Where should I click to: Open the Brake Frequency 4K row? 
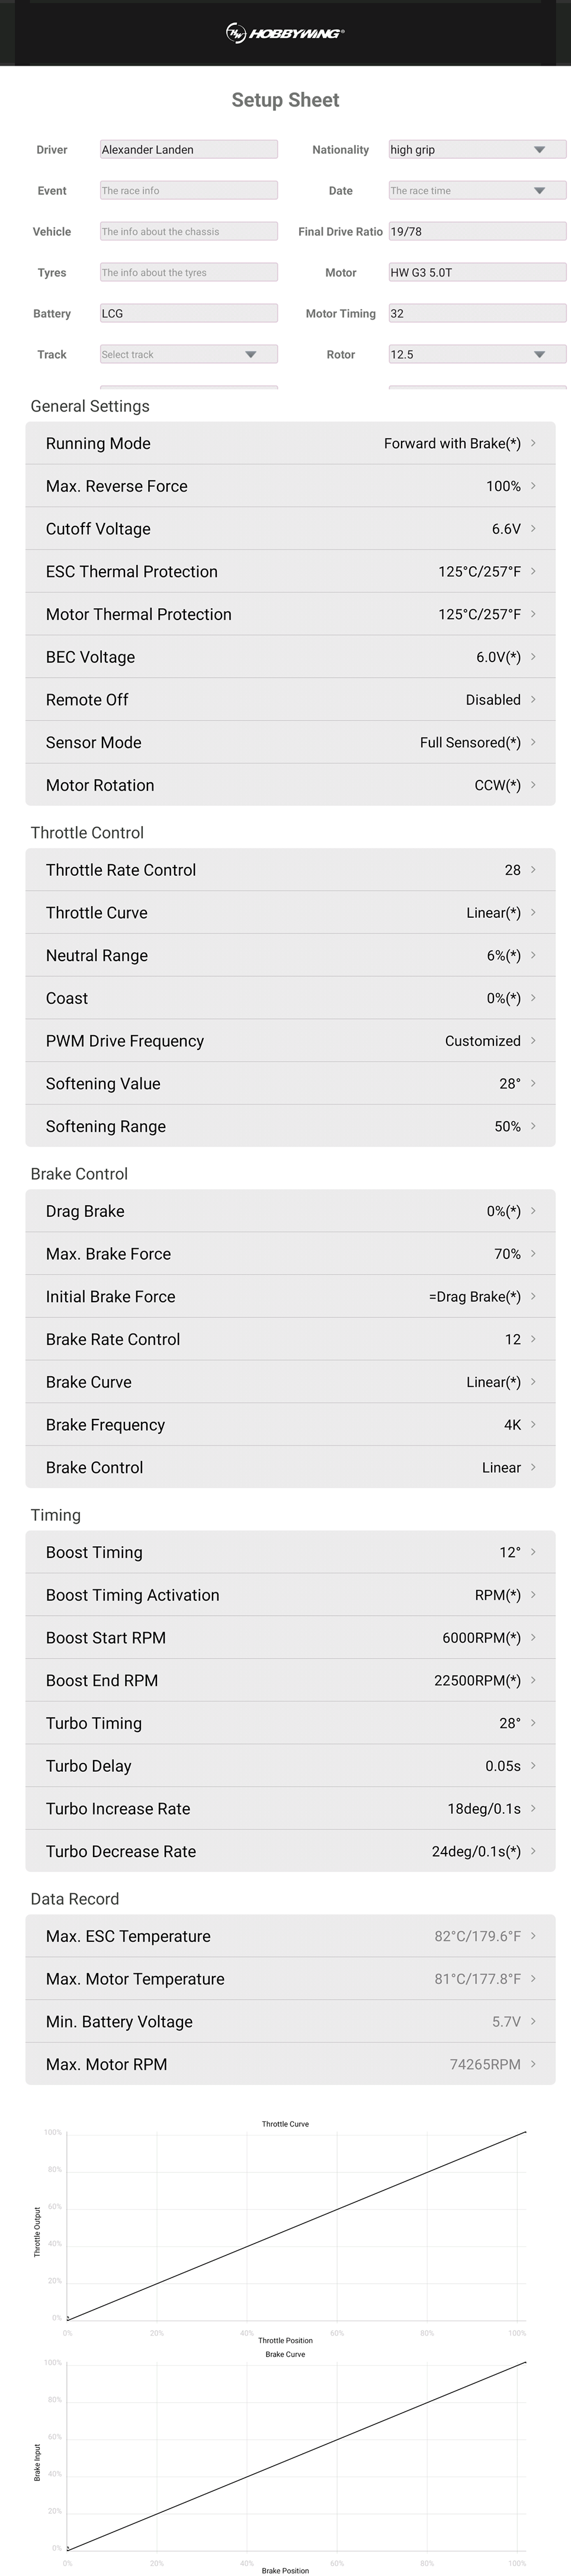(x=290, y=1425)
